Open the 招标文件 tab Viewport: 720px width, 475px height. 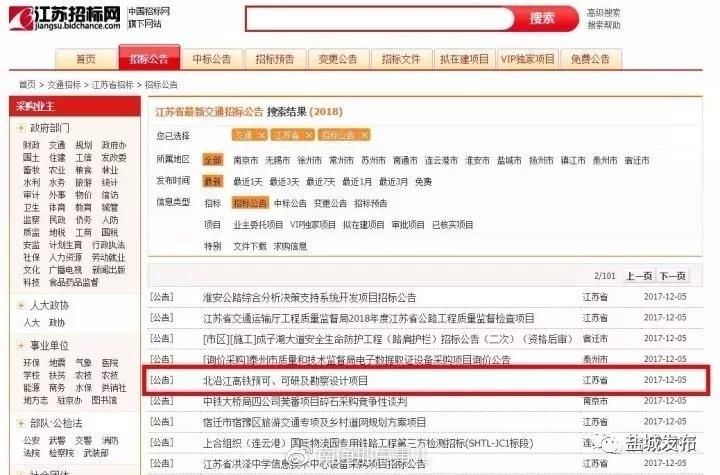point(401,59)
